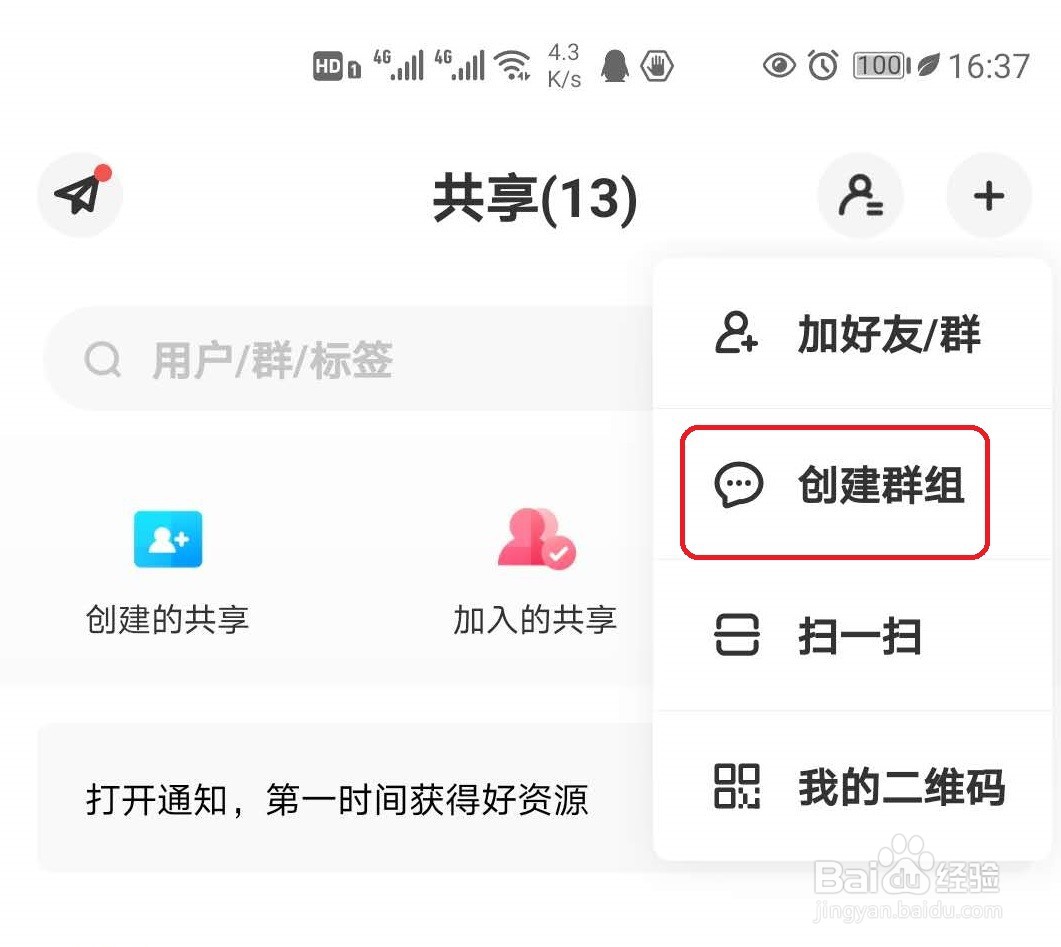
Task: Tap the 加入的共享 label
Action: click(x=535, y=619)
